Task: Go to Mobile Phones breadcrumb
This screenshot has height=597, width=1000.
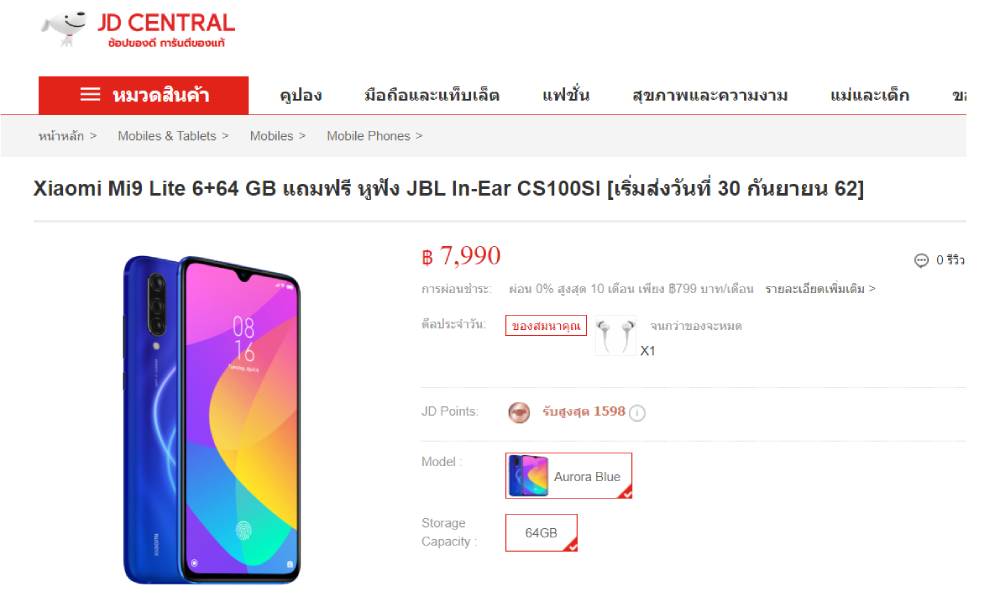Action: click(x=368, y=136)
